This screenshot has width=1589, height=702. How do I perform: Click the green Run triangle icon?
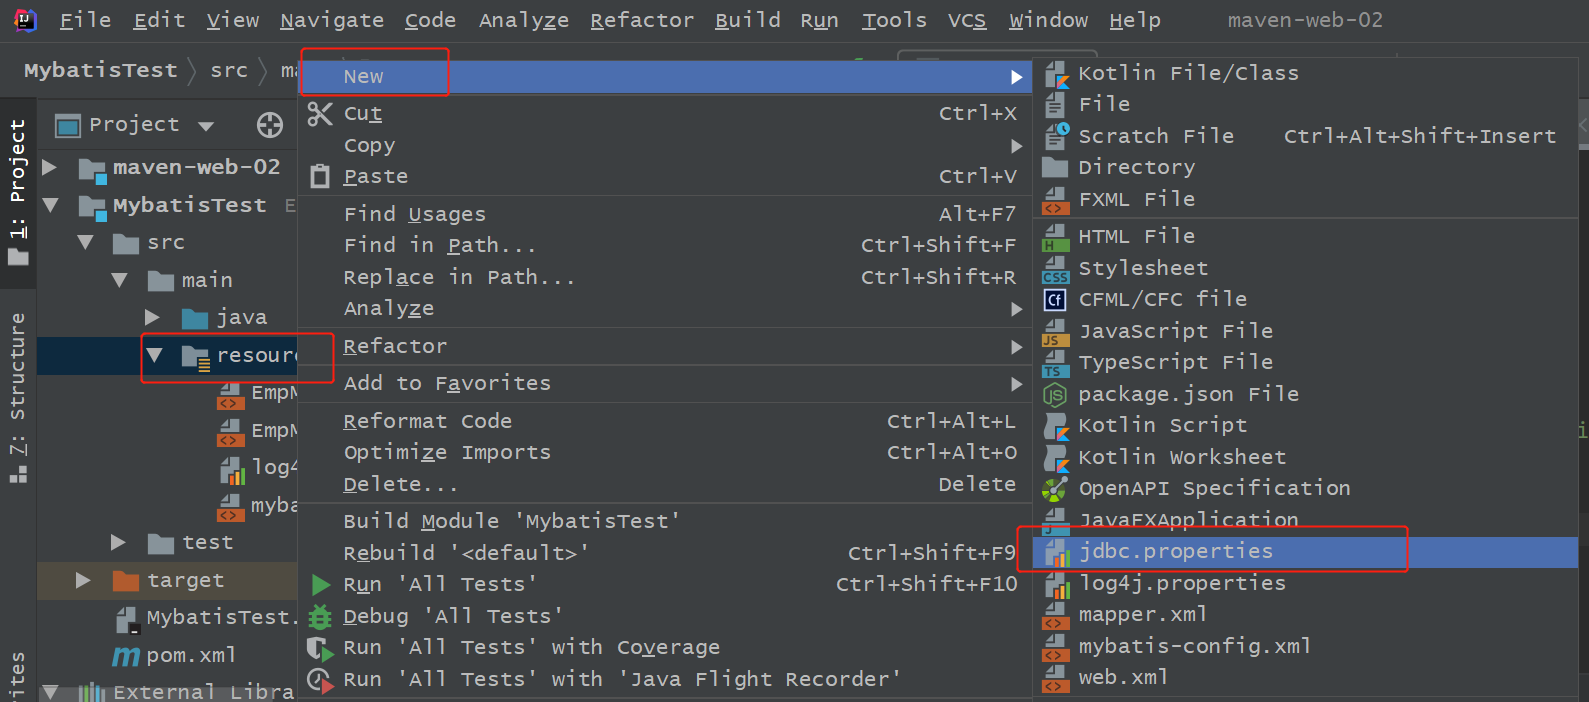[x=321, y=585]
